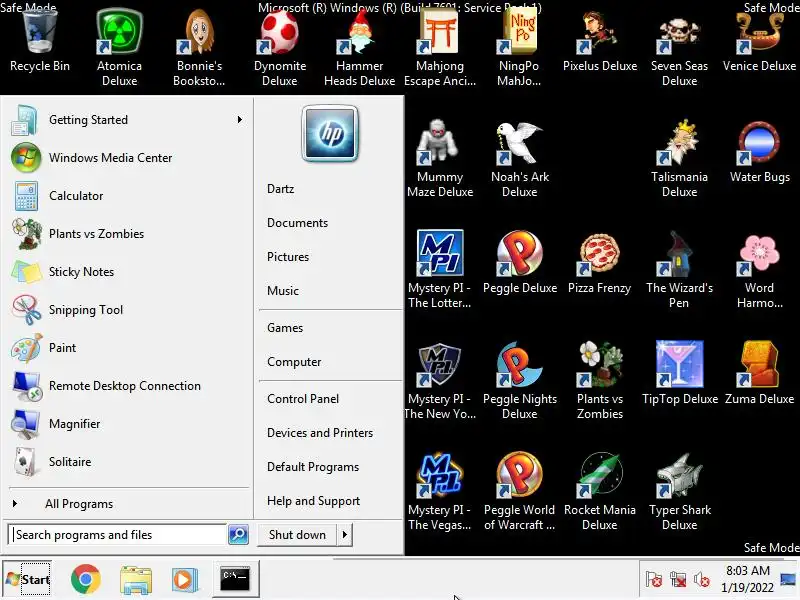Open Computer link in Start menu

[x=294, y=362]
